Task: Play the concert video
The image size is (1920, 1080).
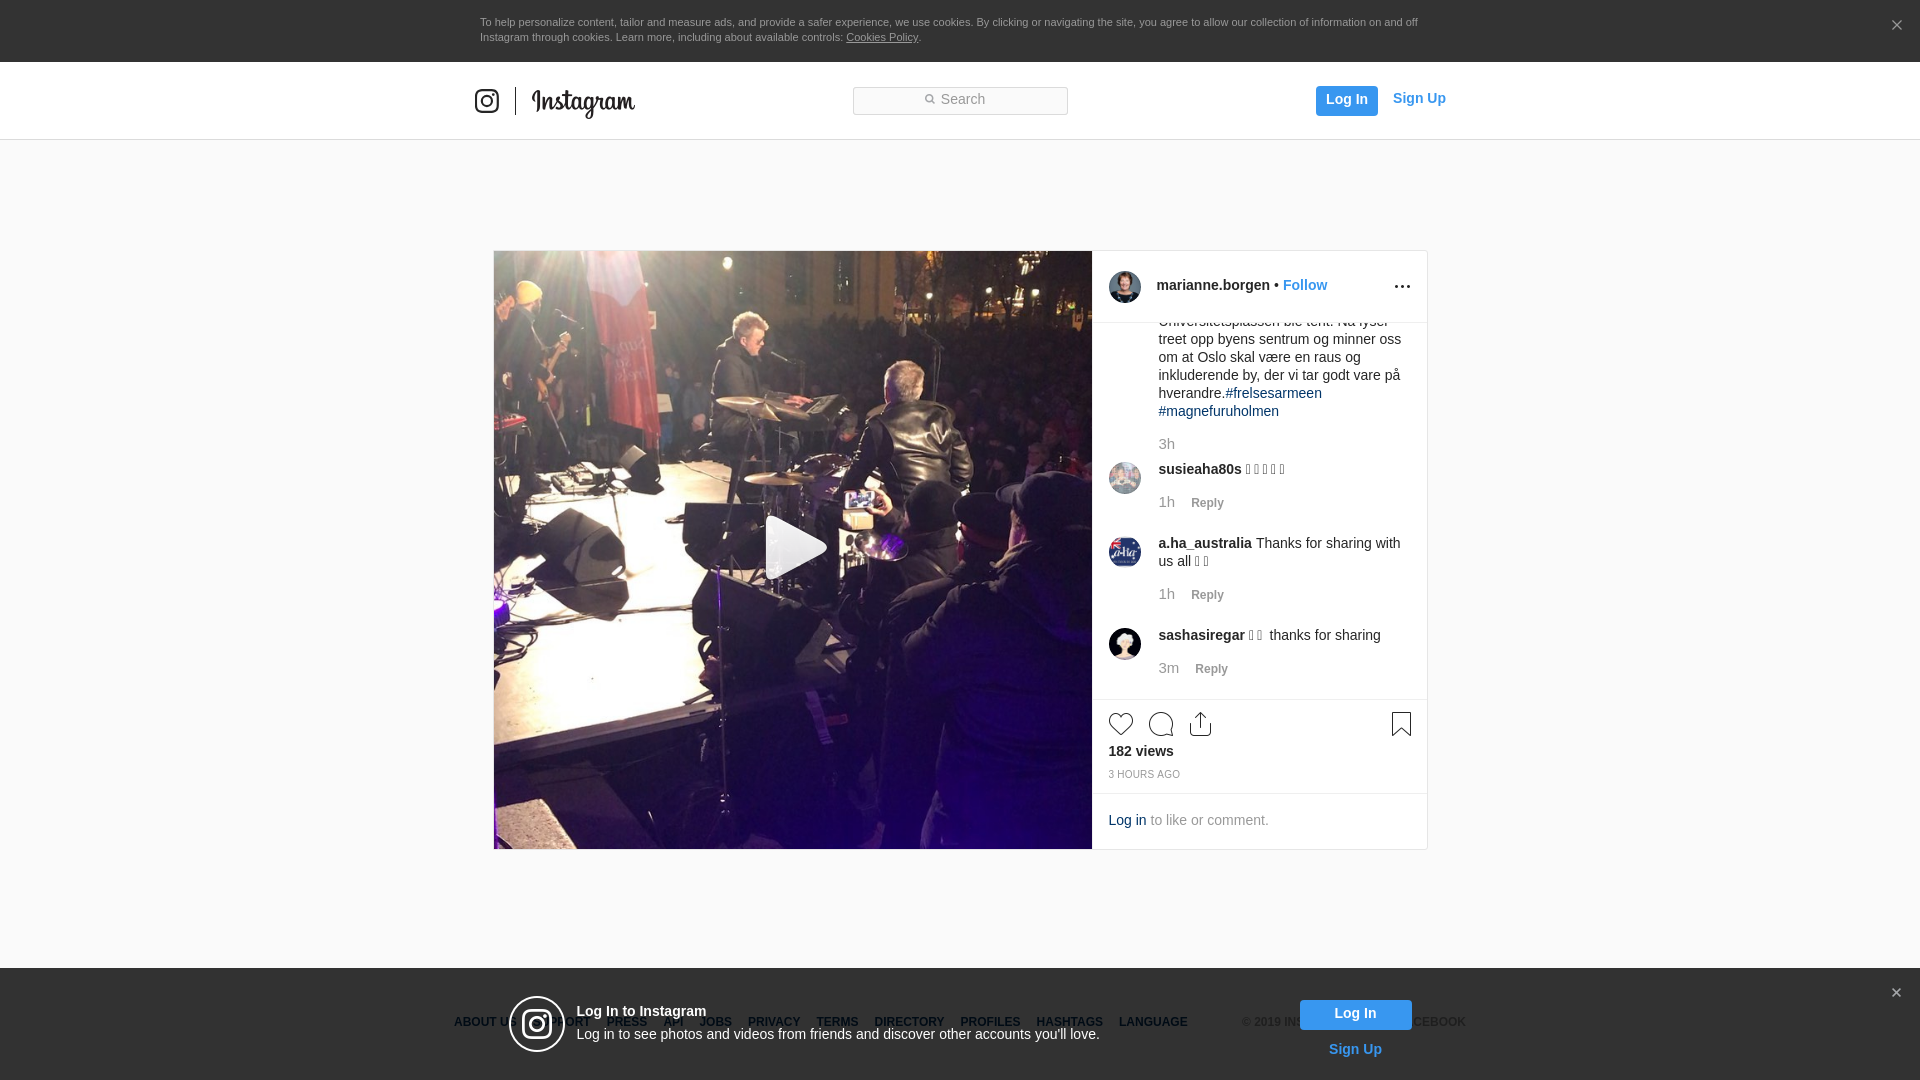Action: 793,548
